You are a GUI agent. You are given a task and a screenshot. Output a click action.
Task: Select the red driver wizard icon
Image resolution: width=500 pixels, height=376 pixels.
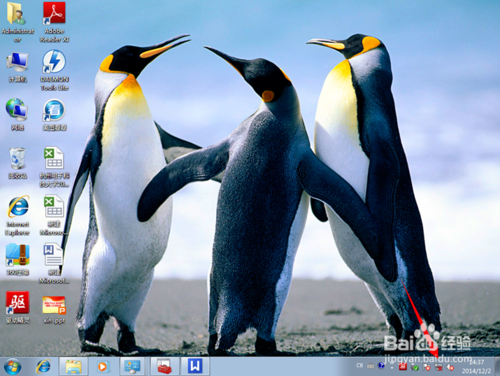[18, 307]
